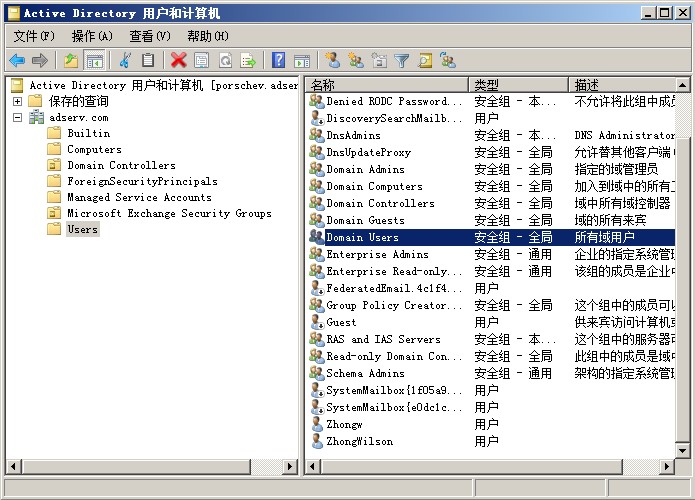This screenshot has height=500, width=695.
Task: Click the Domain Users group icon
Action: tap(316, 237)
